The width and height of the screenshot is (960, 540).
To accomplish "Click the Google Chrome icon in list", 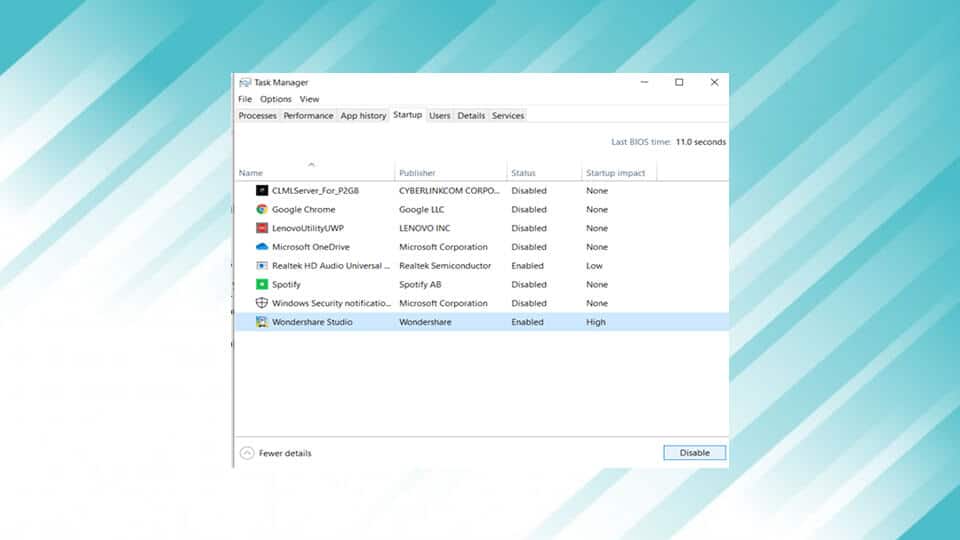I will (x=262, y=209).
